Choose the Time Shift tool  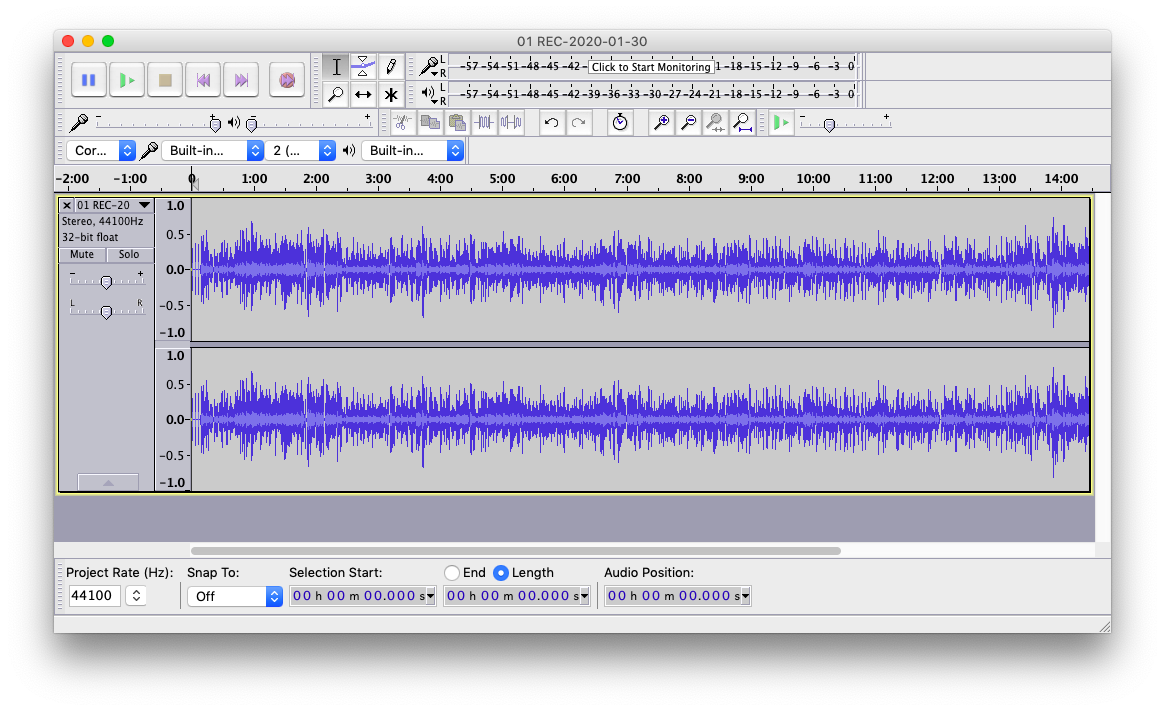pos(364,95)
